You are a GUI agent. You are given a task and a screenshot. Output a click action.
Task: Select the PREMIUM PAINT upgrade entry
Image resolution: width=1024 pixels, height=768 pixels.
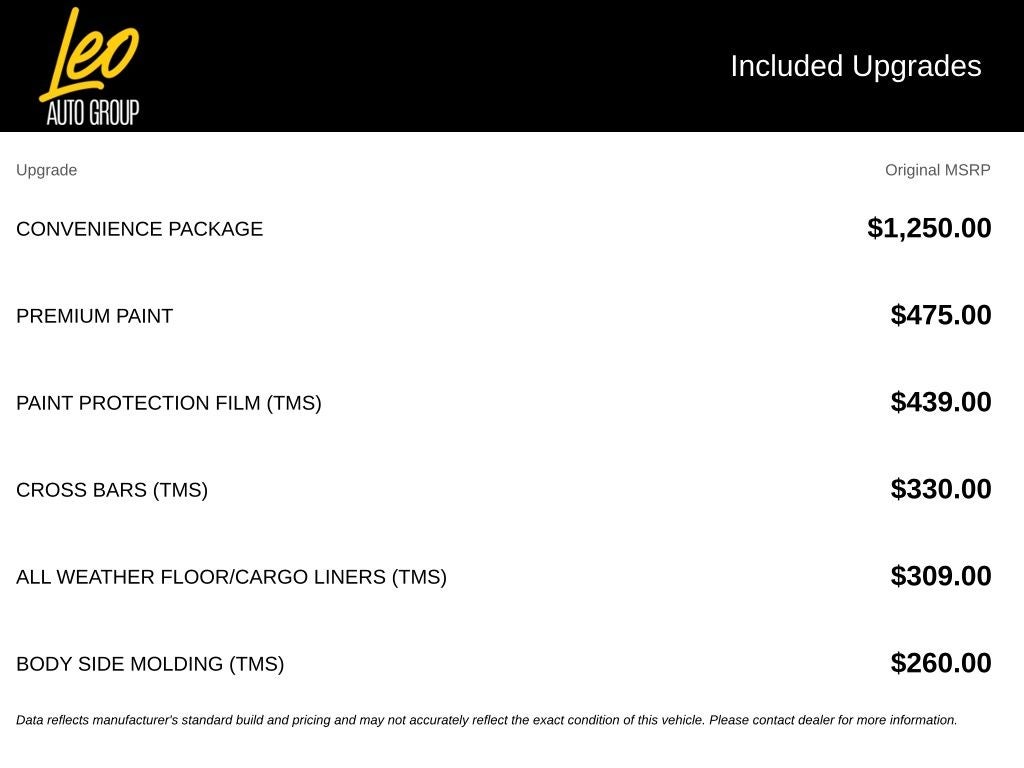pyautogui.click(x=94, y=315)
